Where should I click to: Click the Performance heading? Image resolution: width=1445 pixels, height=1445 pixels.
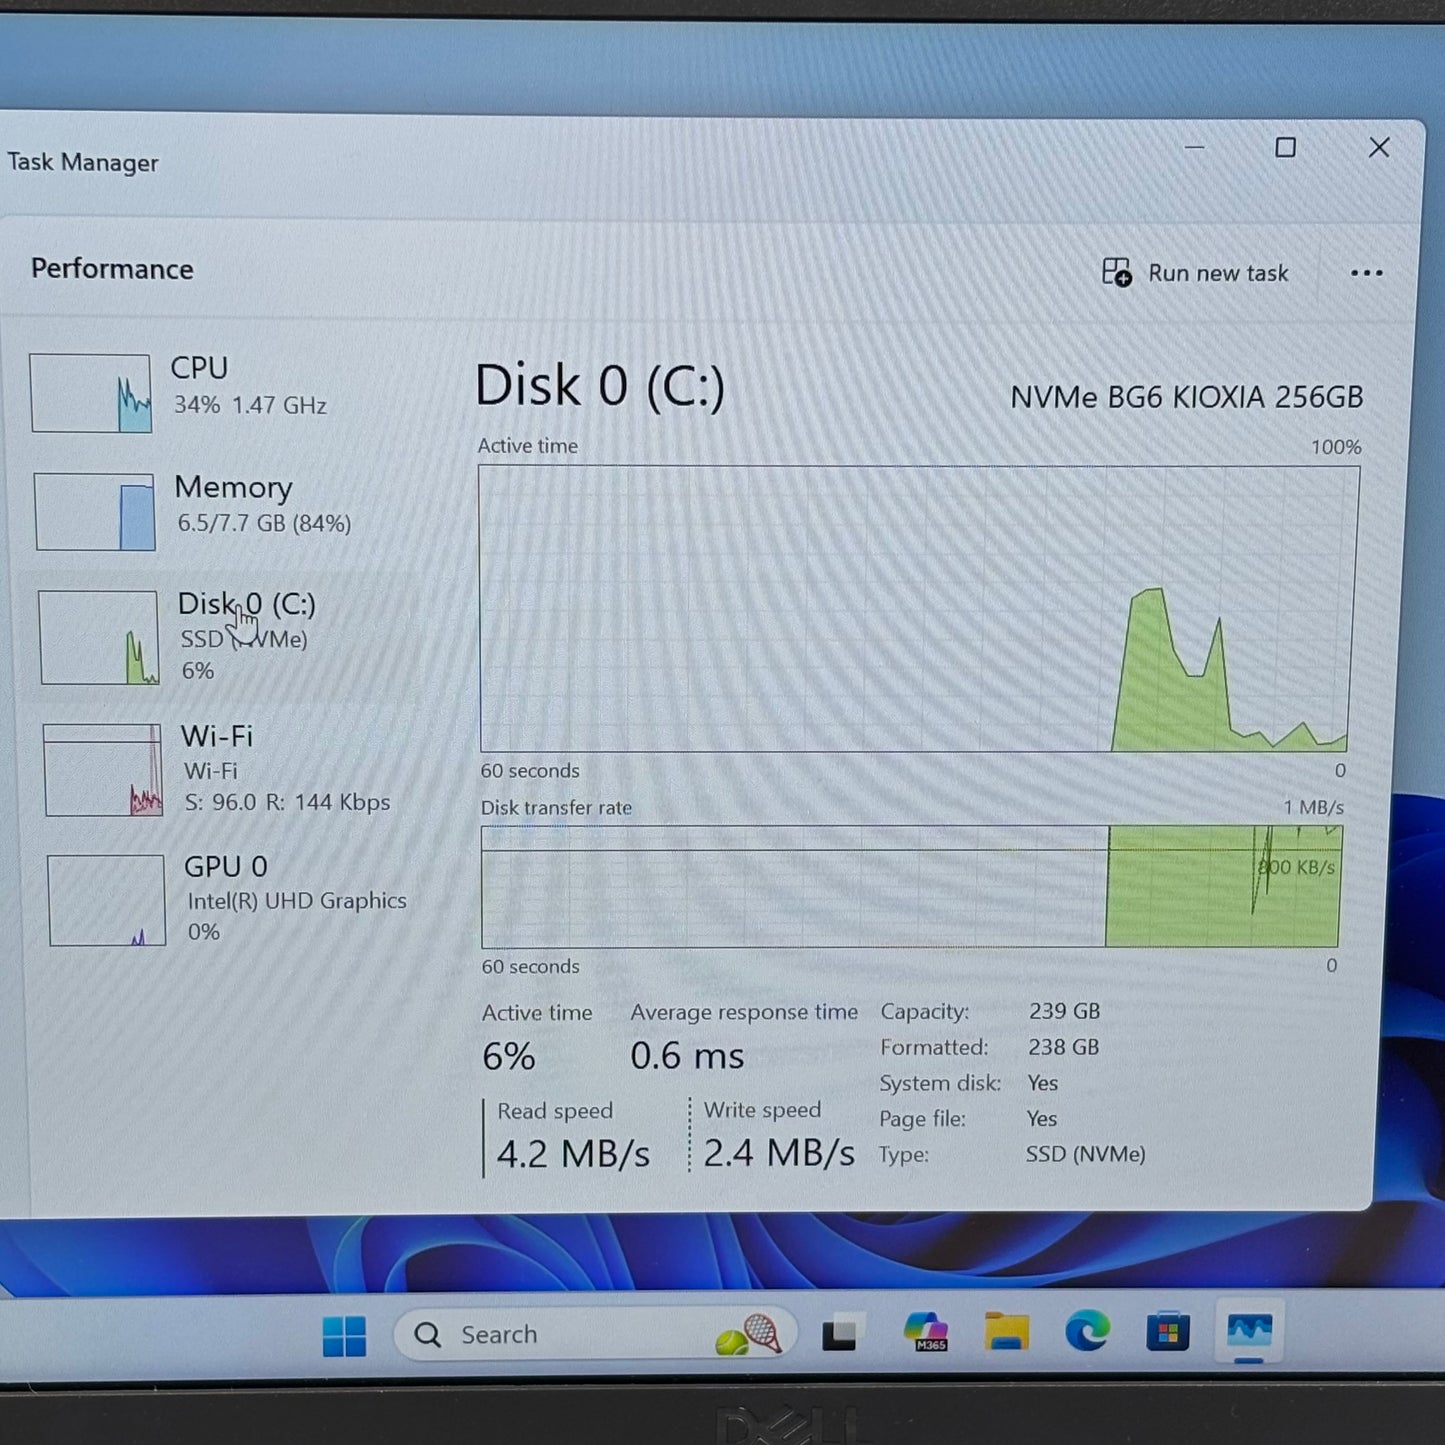pos(112,269)
